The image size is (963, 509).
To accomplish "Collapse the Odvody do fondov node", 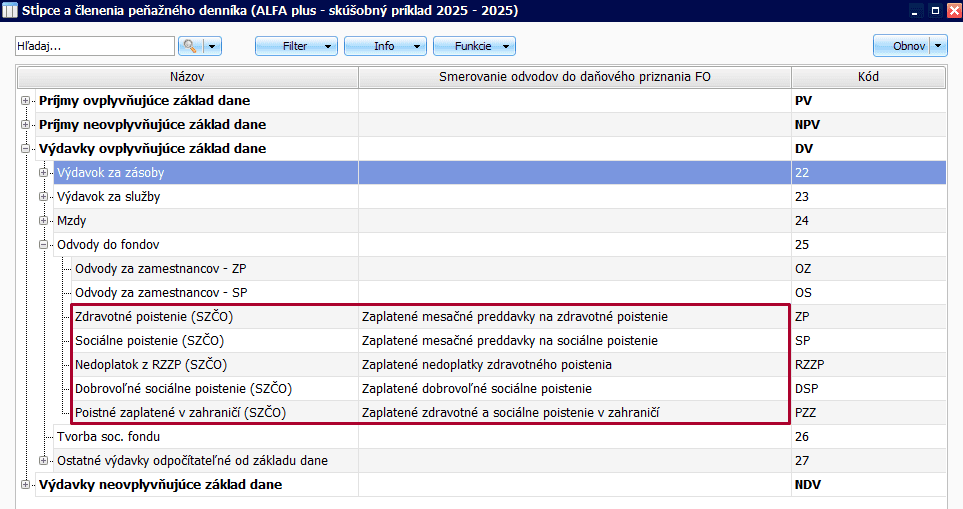I will click(x=43, y=245).
